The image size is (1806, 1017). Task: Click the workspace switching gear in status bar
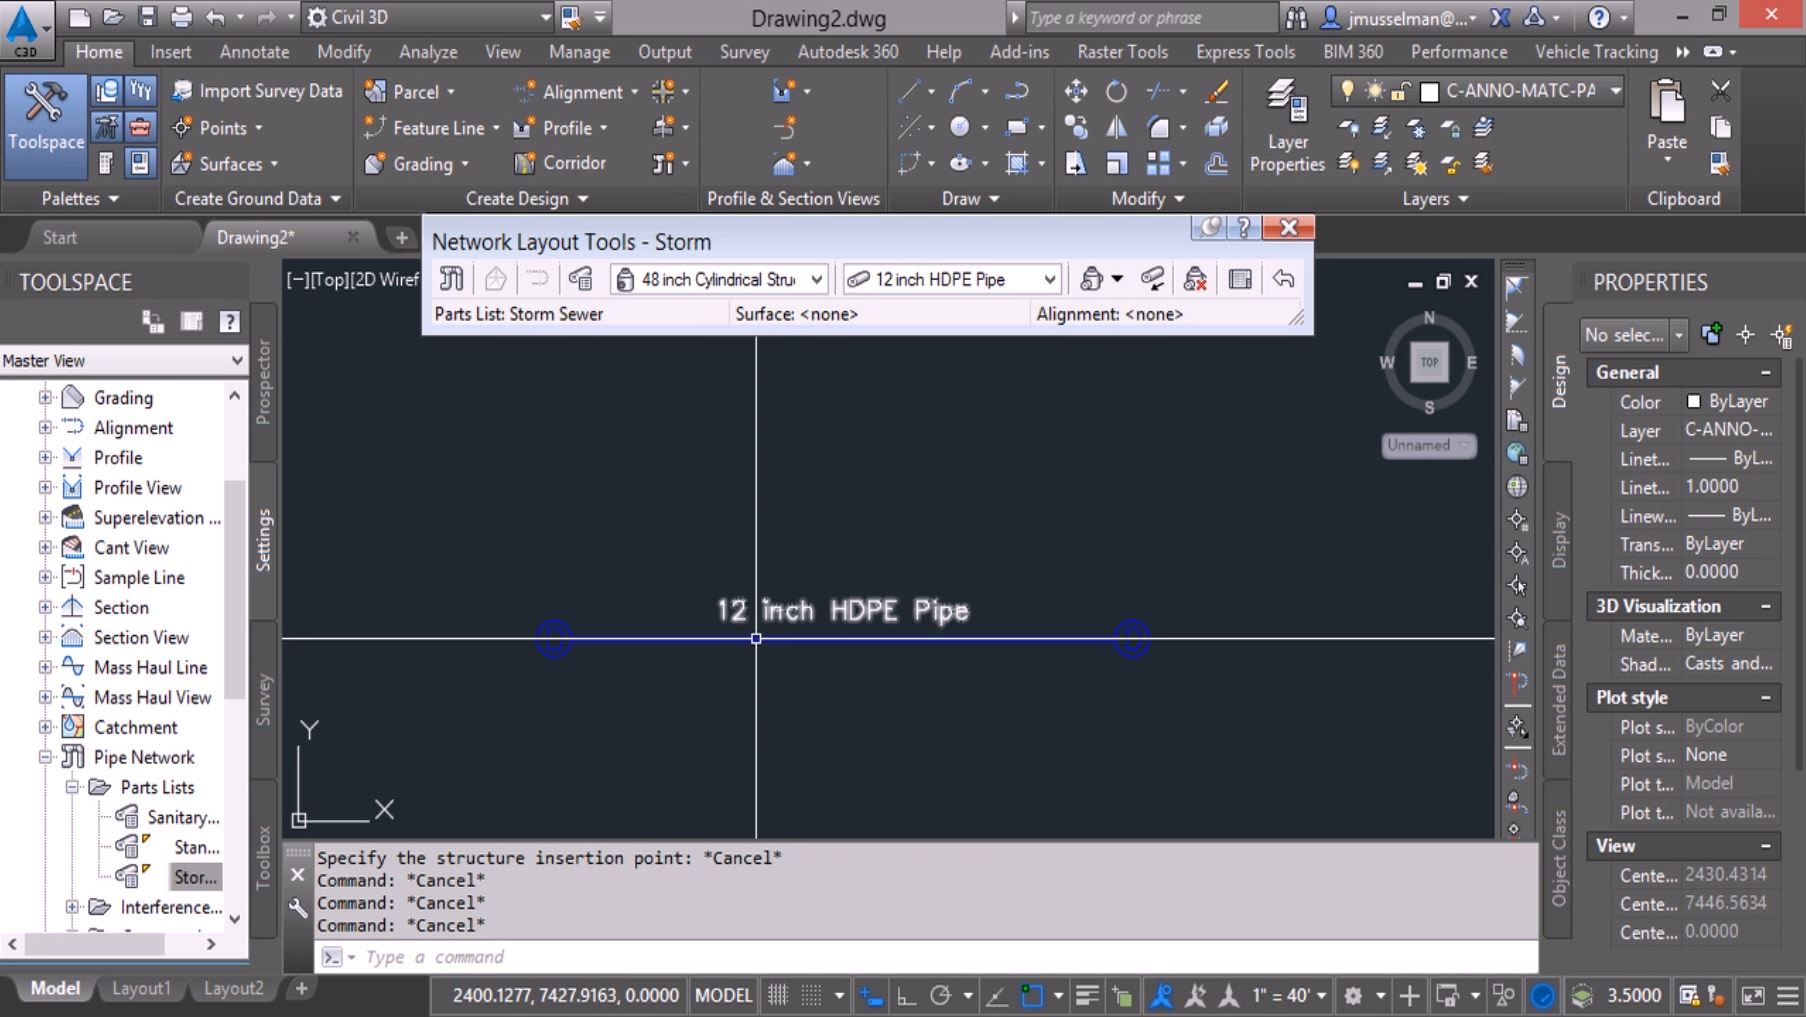point(1353,995)
